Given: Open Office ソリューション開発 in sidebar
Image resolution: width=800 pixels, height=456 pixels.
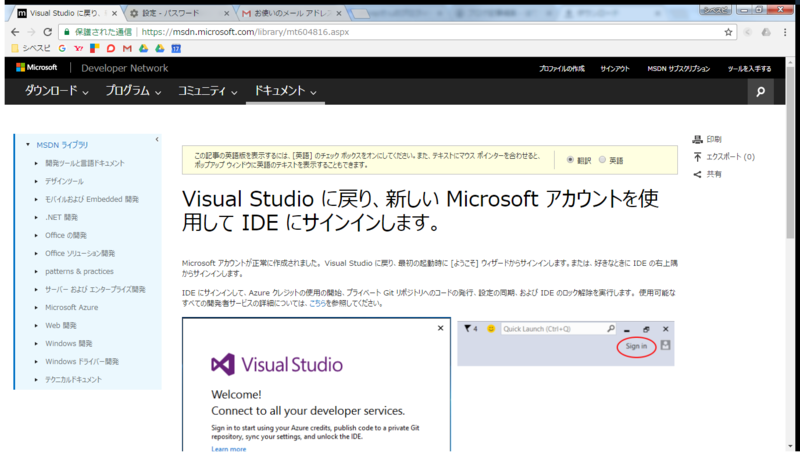Looking at the screenshot, I should [80, 254].
